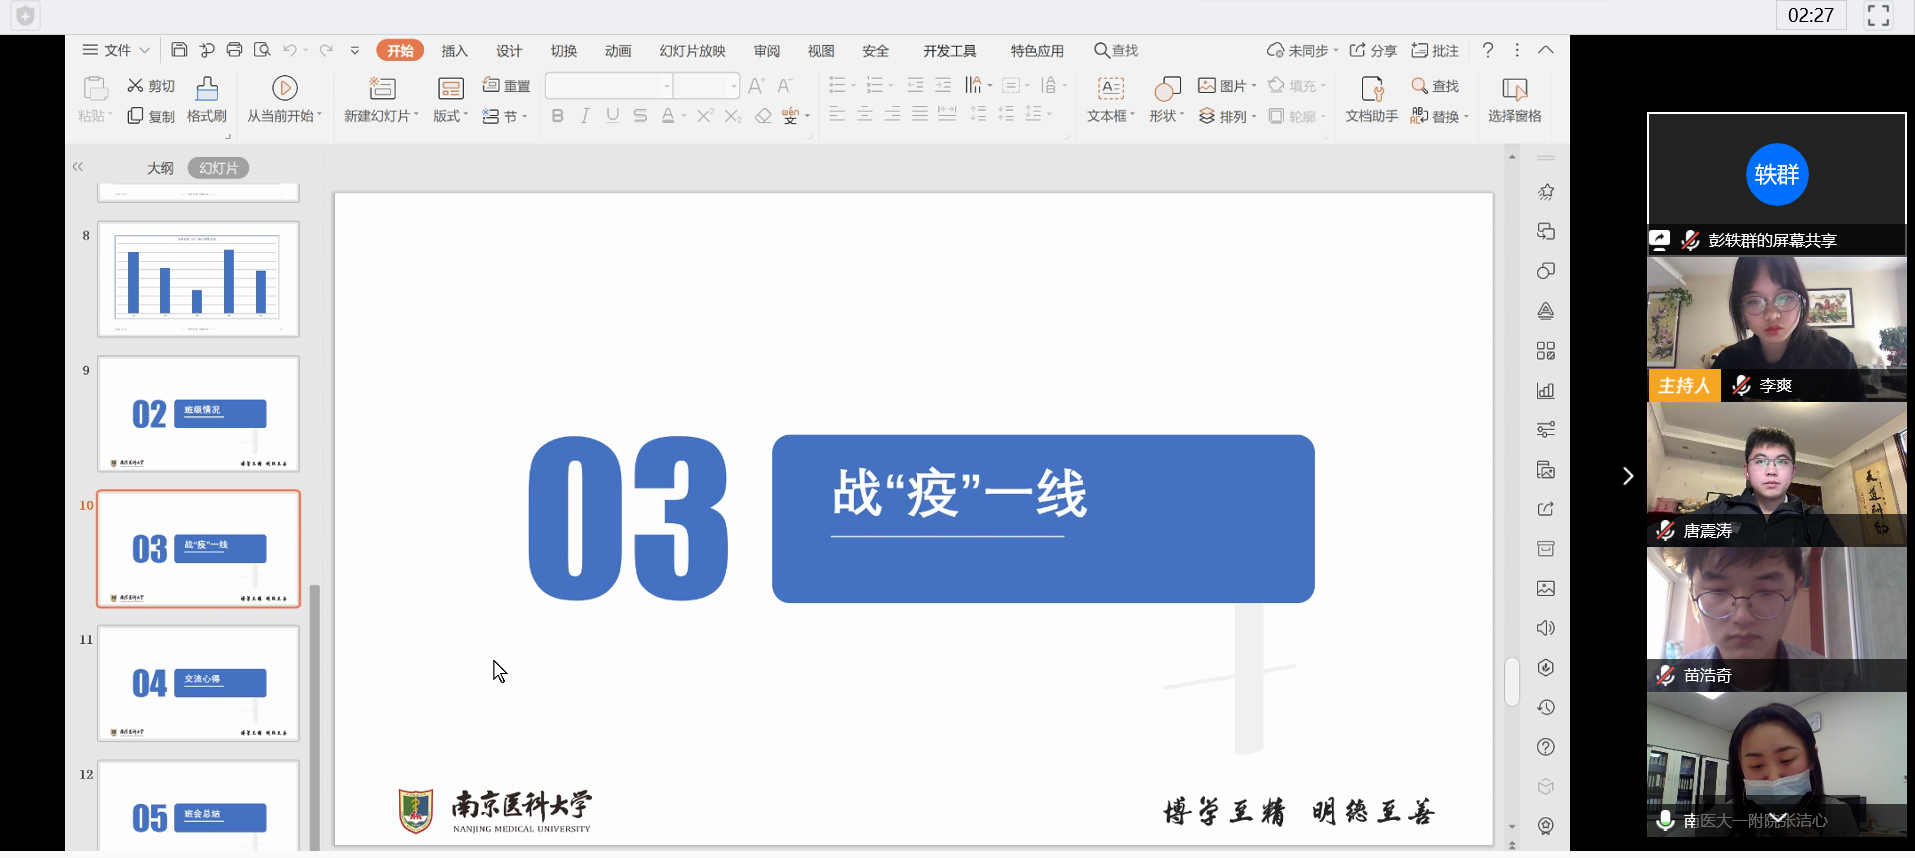Viewport: 1915px width, 858px height.
Task: Start slideshow from current slide icon
Action: click(284, 89)
